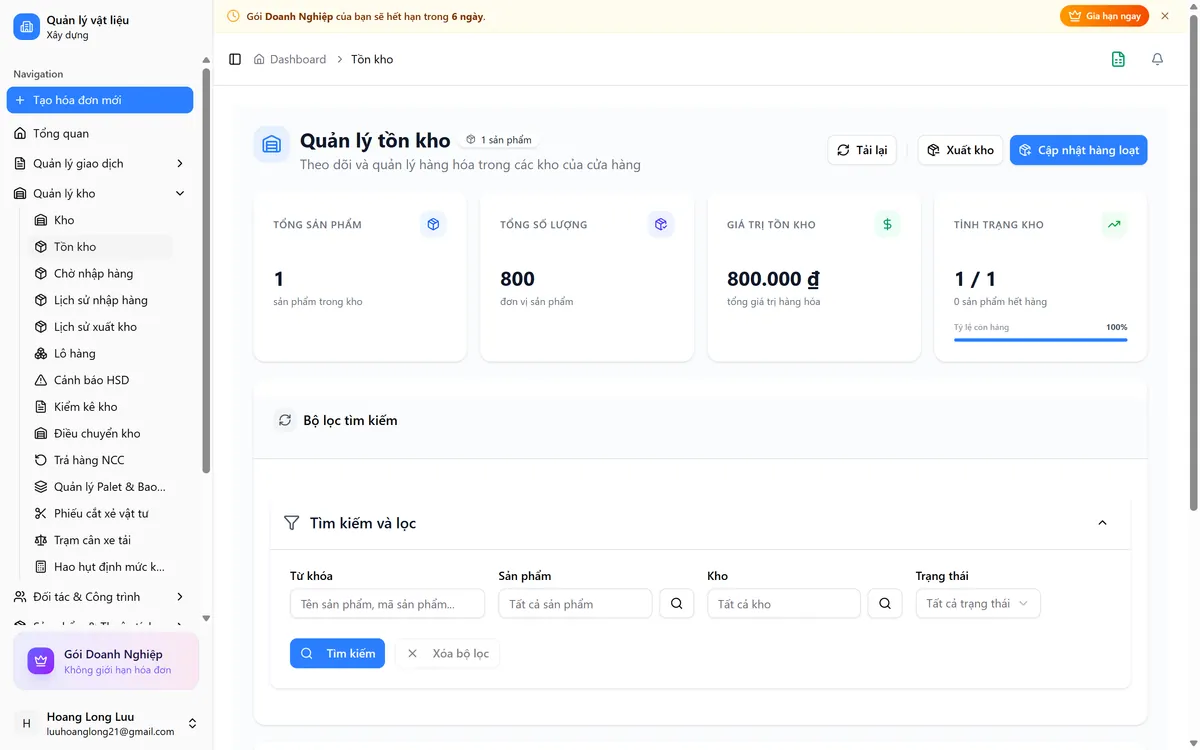Viewport: 1200px width, 750px height.
Task: Collapse the Tìm kiếm và lọc panel
Action: click(1102, 523)
